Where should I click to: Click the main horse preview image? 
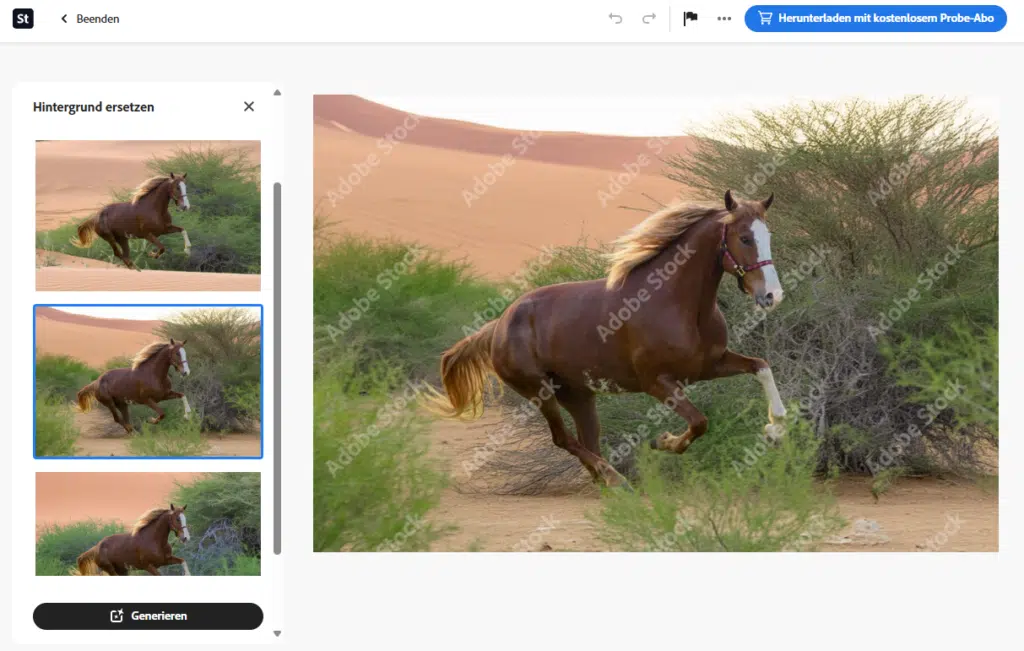tap(656, 323)
